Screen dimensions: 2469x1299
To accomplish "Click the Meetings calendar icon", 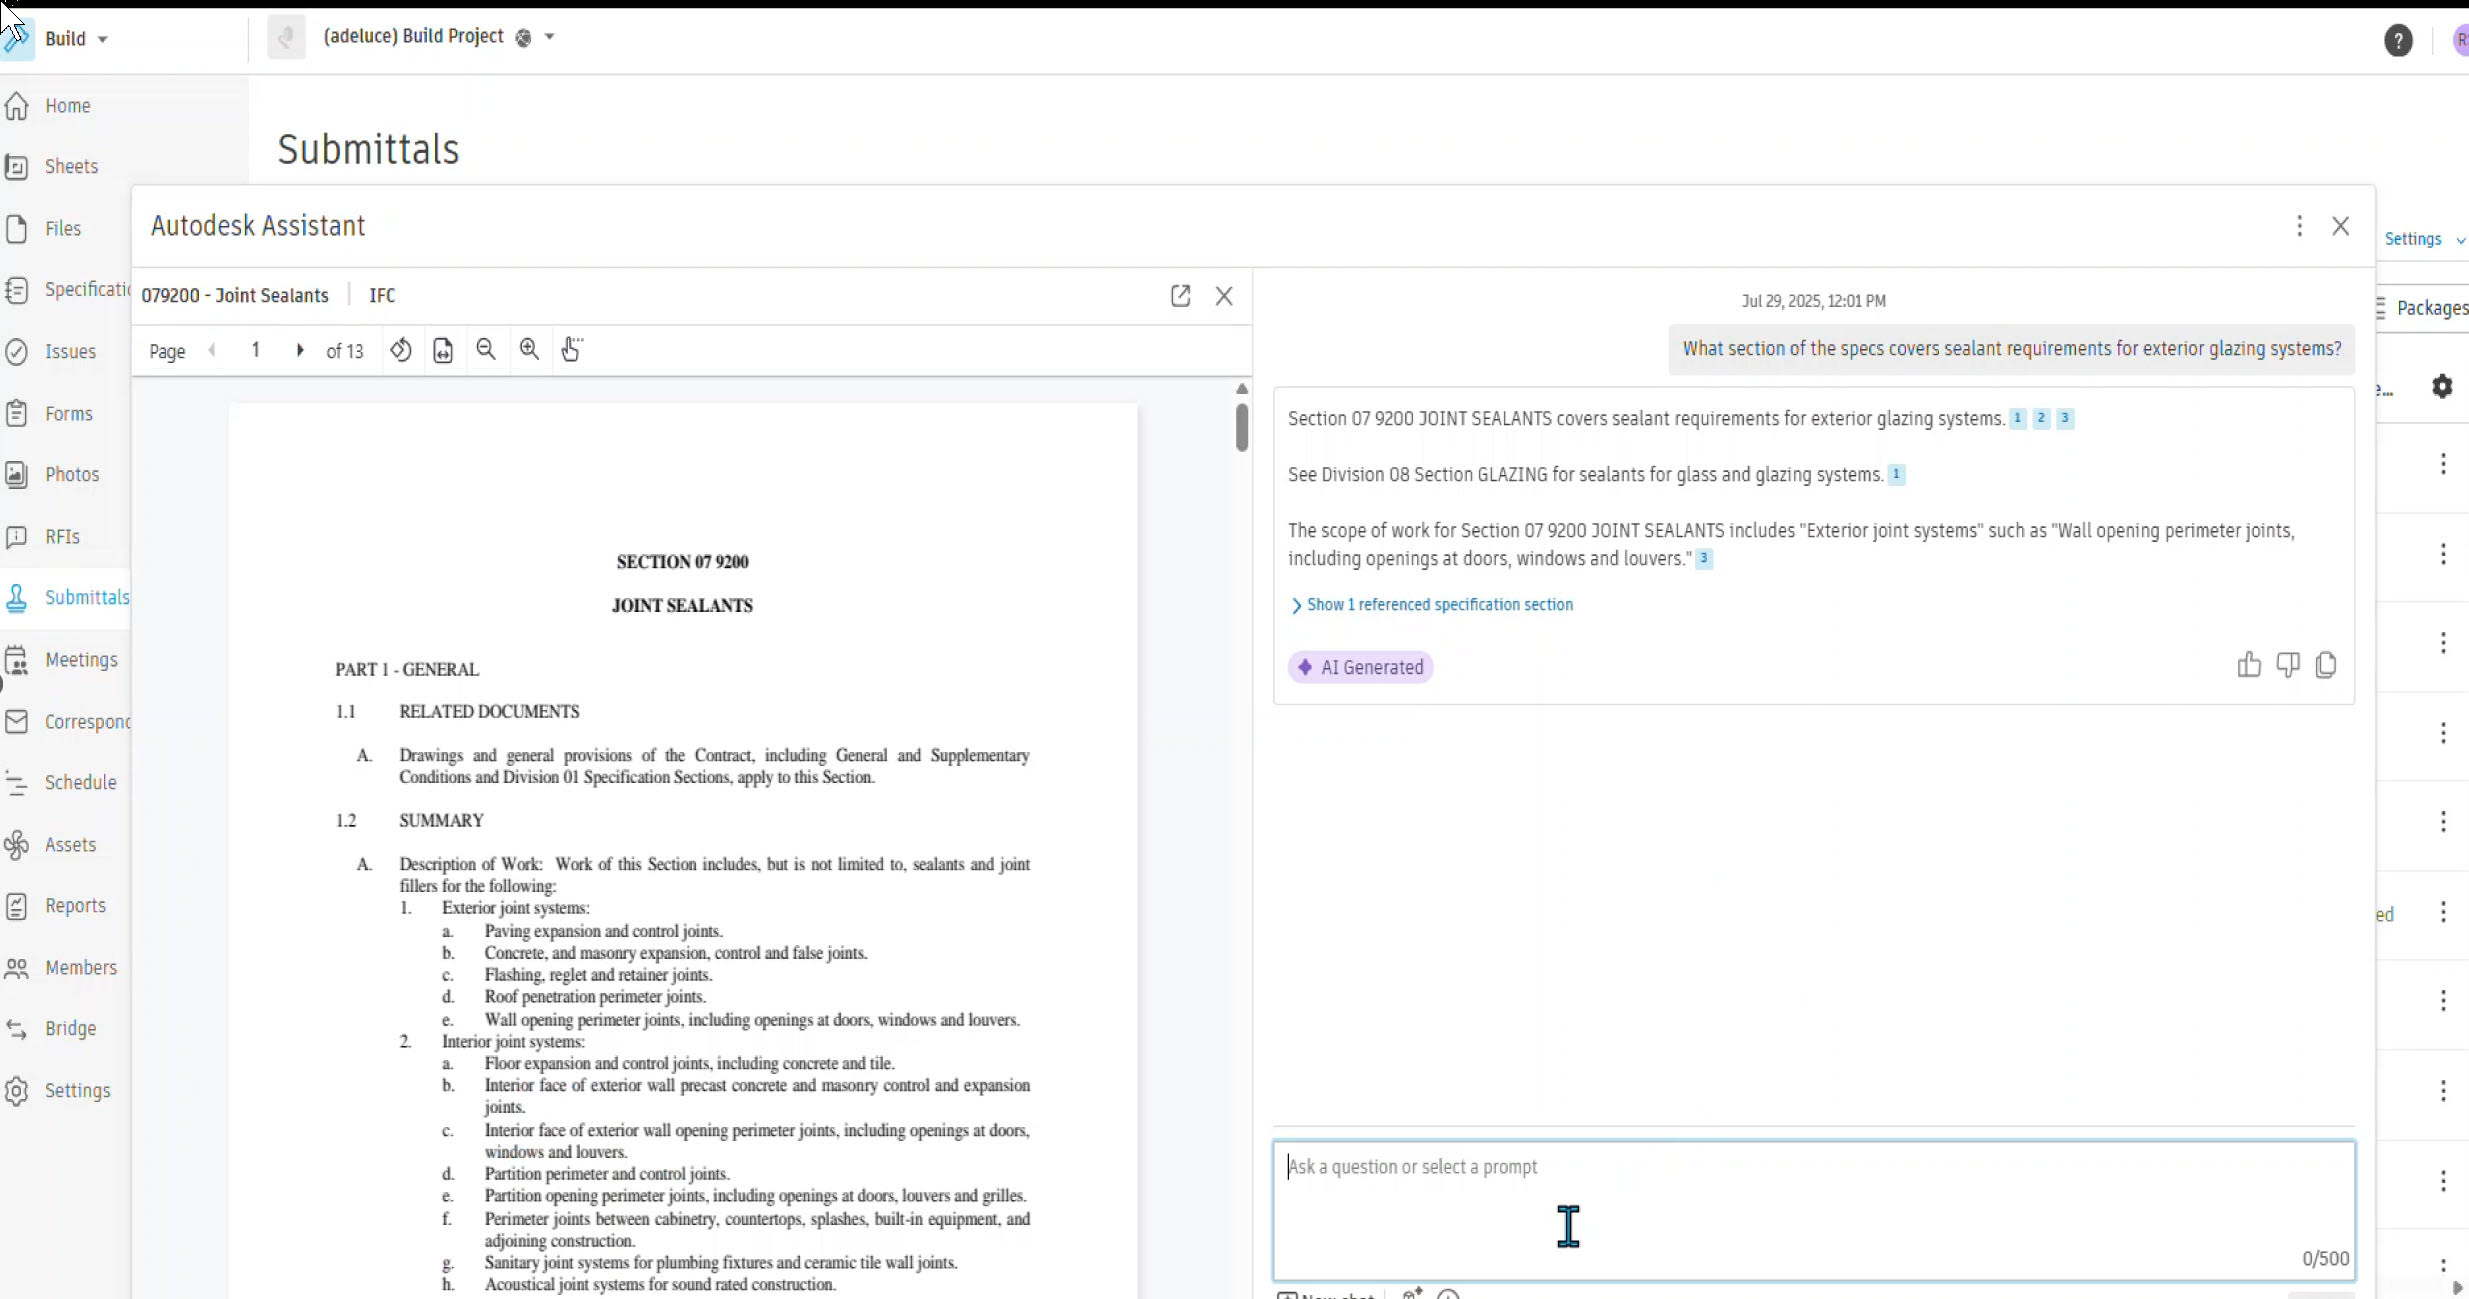I will [x=17, y=660].
